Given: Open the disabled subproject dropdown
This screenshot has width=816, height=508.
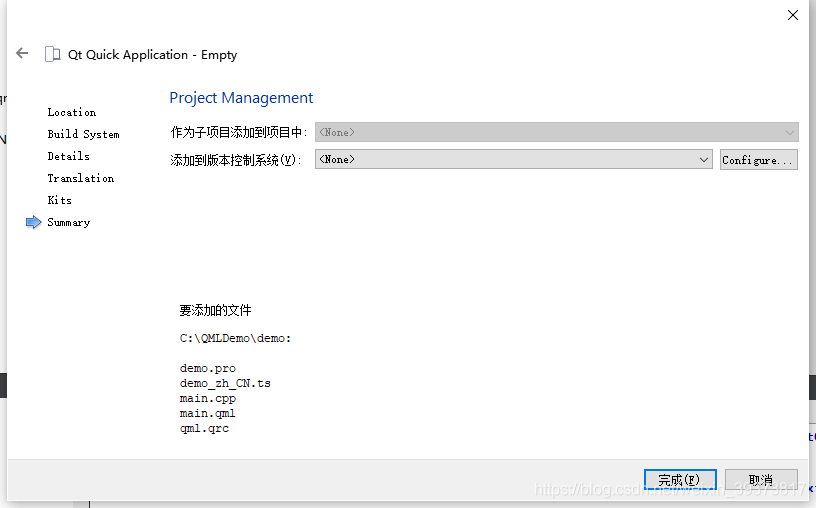Looking at the screenshot, I should [556, 132].
